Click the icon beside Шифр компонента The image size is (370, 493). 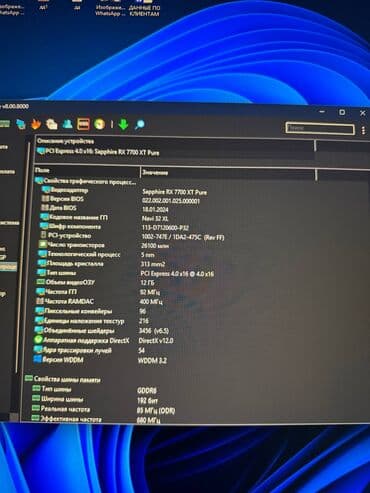pyautogui.click(x=44, y=226)
